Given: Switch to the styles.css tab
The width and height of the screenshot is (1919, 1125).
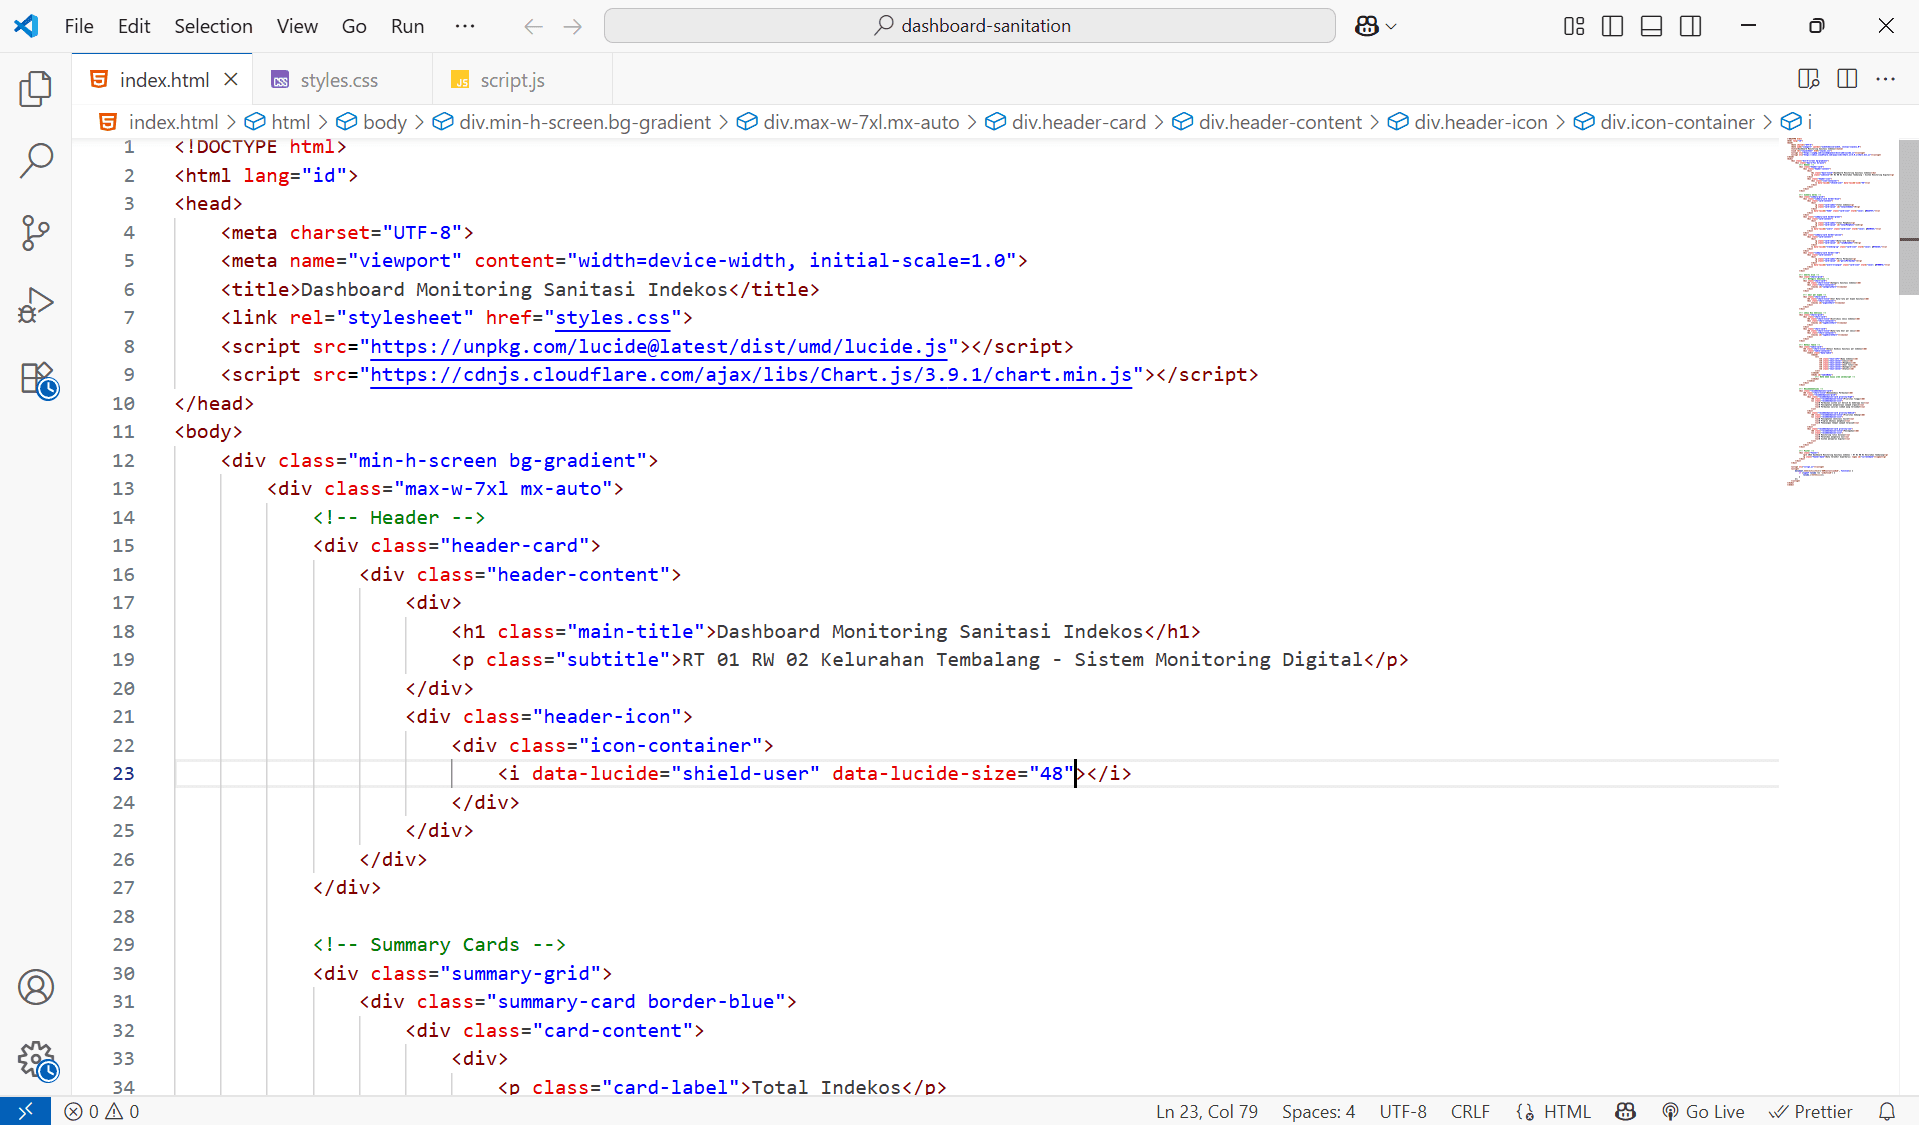Looking at the screenshot, I should coord(342,80).
